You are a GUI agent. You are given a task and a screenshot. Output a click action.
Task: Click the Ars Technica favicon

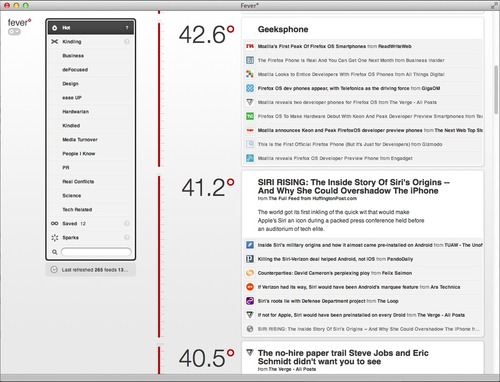250,287
